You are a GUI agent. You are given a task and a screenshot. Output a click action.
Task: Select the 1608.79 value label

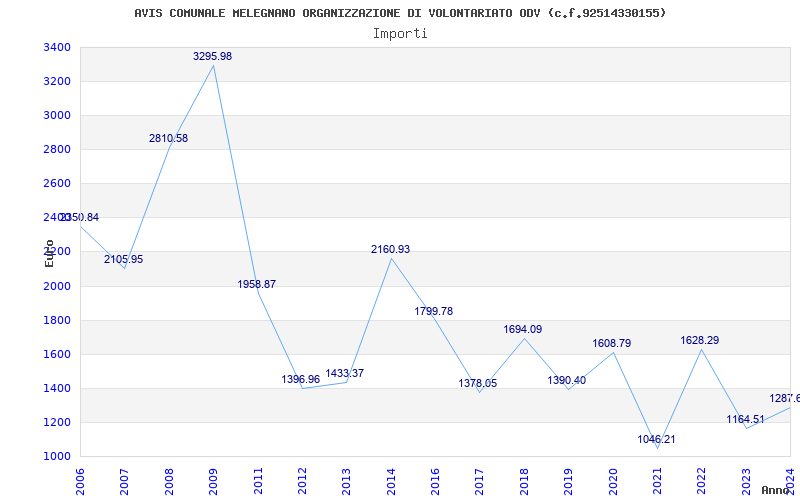tap(611, 343)
